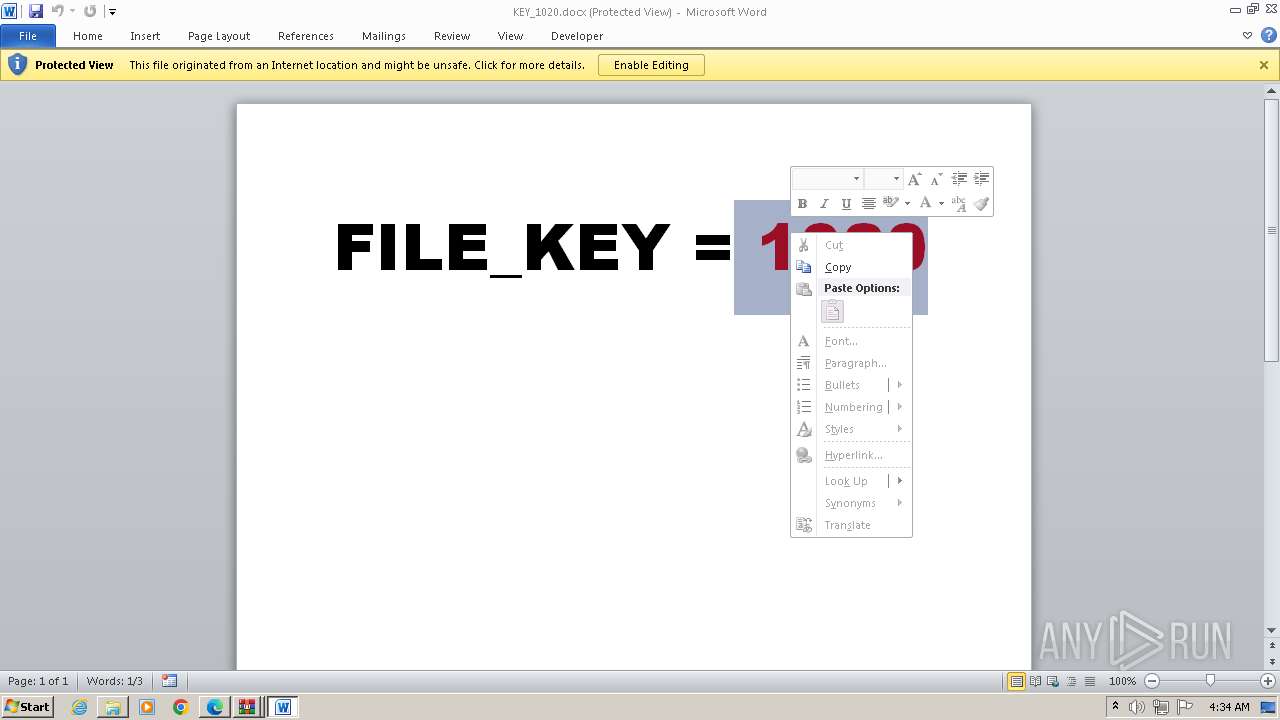The width and height of the screenshot is (1280, 720).
Task: Select Font... in the context menu
Action: point(851,341)
